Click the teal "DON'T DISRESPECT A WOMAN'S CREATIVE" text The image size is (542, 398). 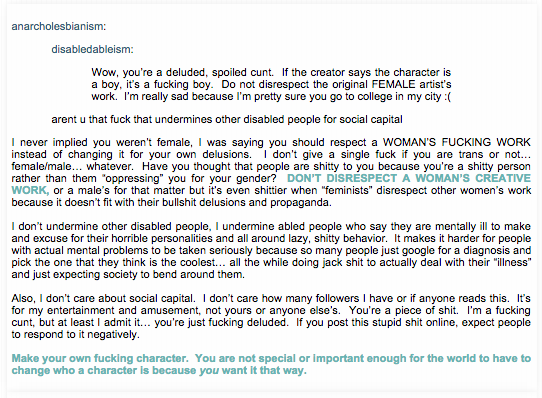[409, 178]
